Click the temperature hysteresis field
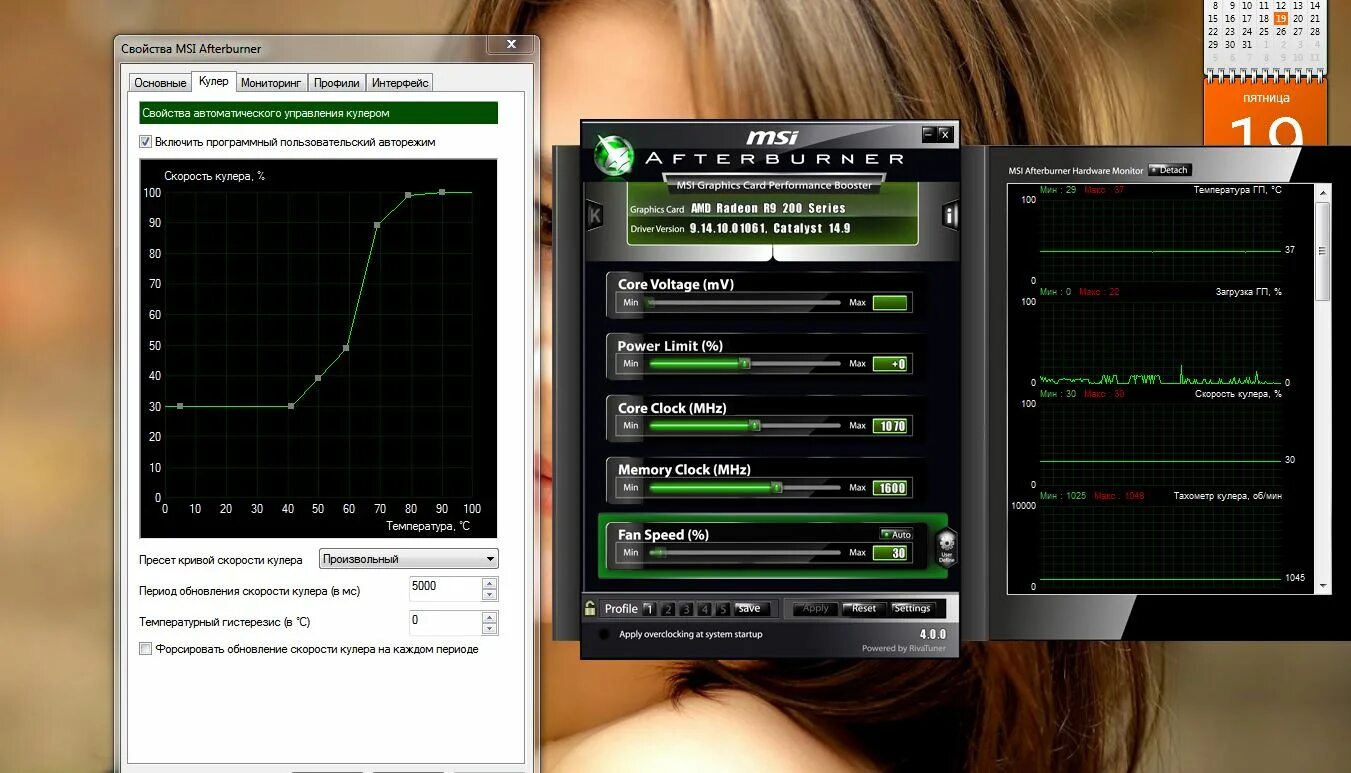This screenshot has width=1351, height=773. coord(445,622)
